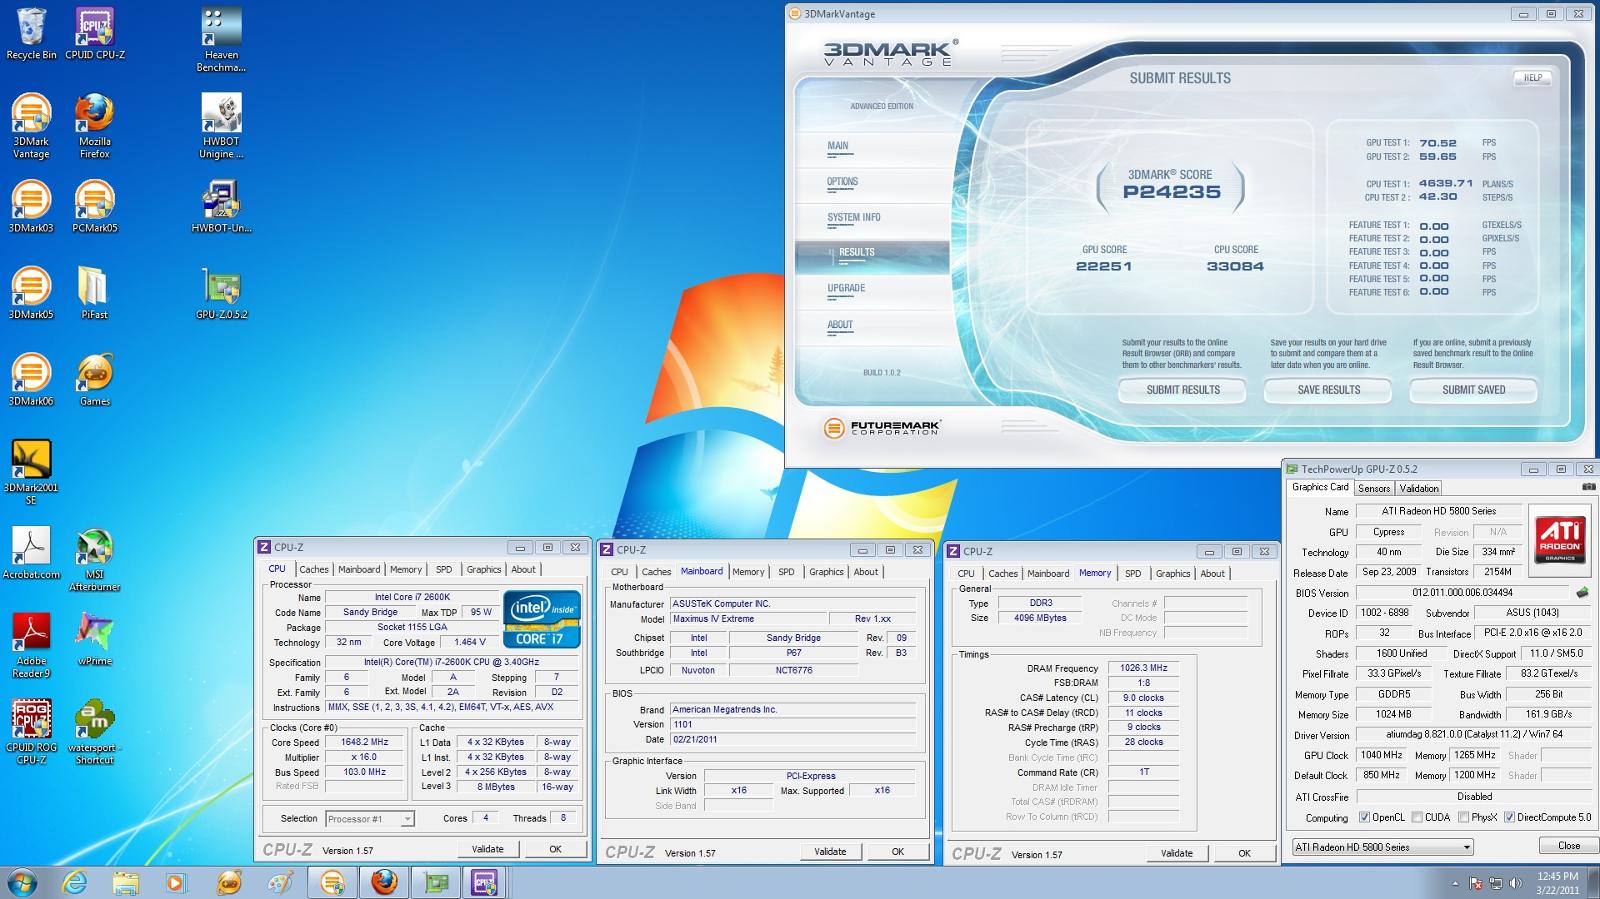Click the SUBMIT RESULTS button in 3DMark Vantage
Screen dimensions: 1600x899
tap(1183, 390)
